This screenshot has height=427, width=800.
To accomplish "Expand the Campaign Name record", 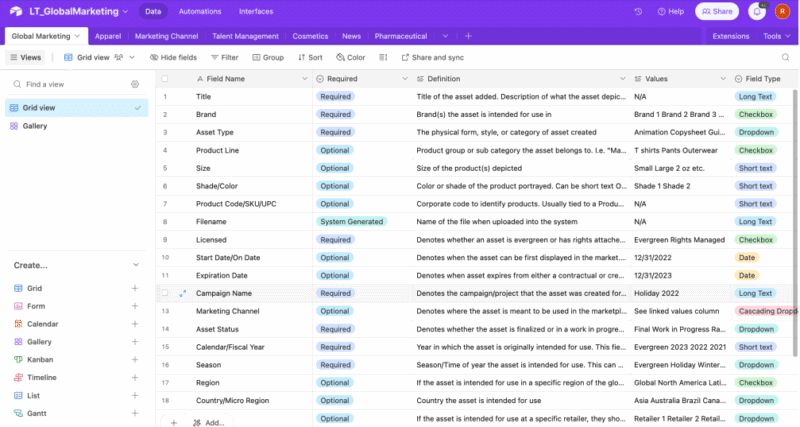I will pyautogui.click(x=182, y=294).
